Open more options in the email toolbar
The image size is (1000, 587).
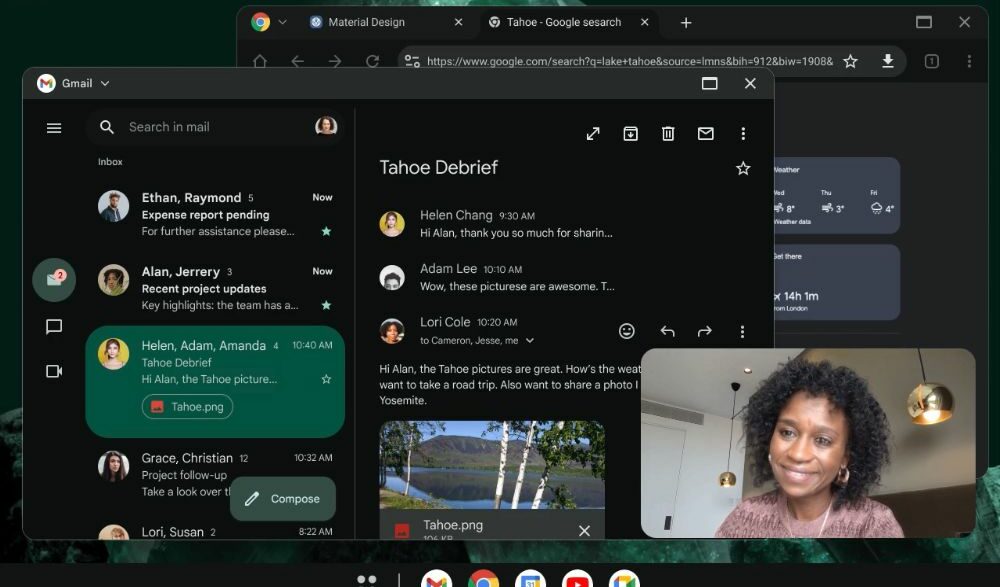pos(743,133)
